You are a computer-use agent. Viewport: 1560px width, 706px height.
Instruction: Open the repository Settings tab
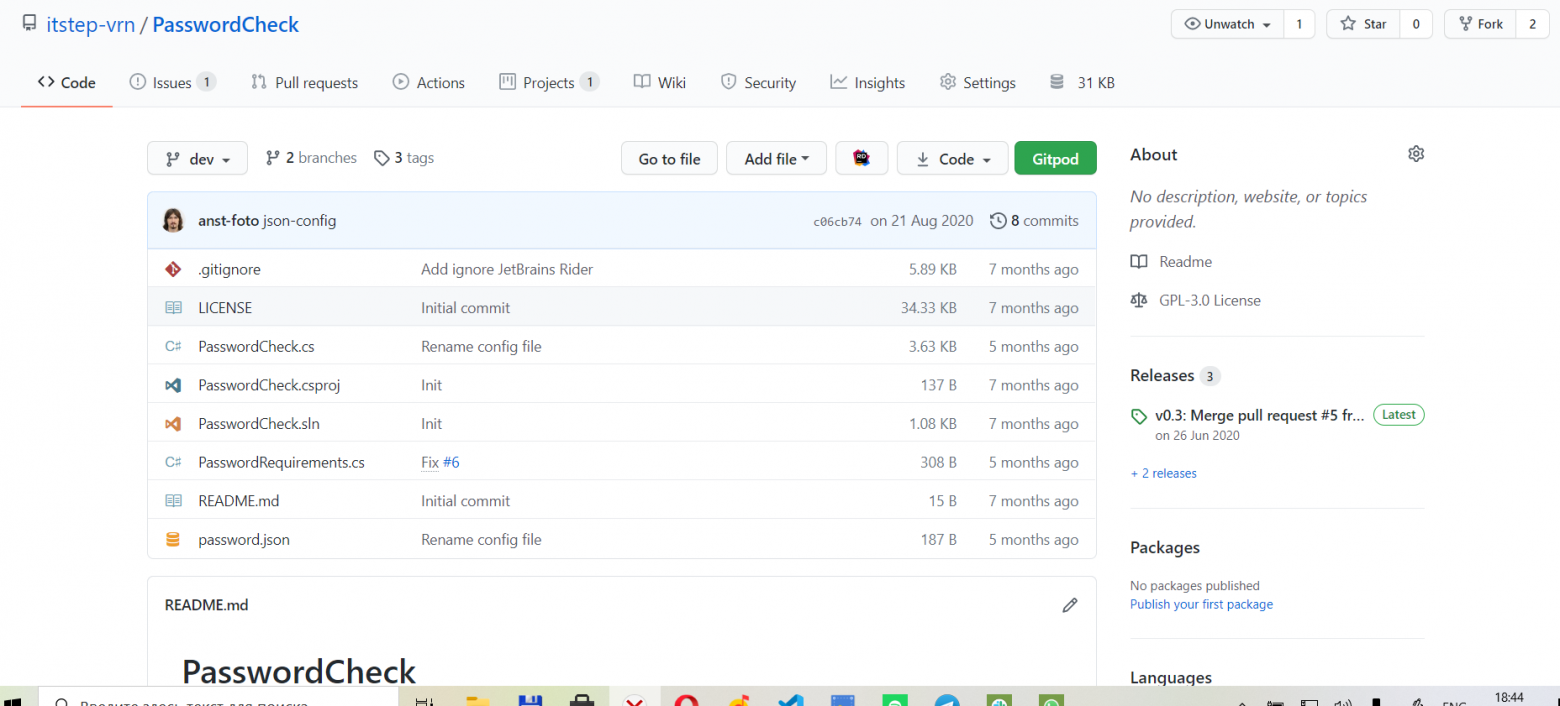977,83
